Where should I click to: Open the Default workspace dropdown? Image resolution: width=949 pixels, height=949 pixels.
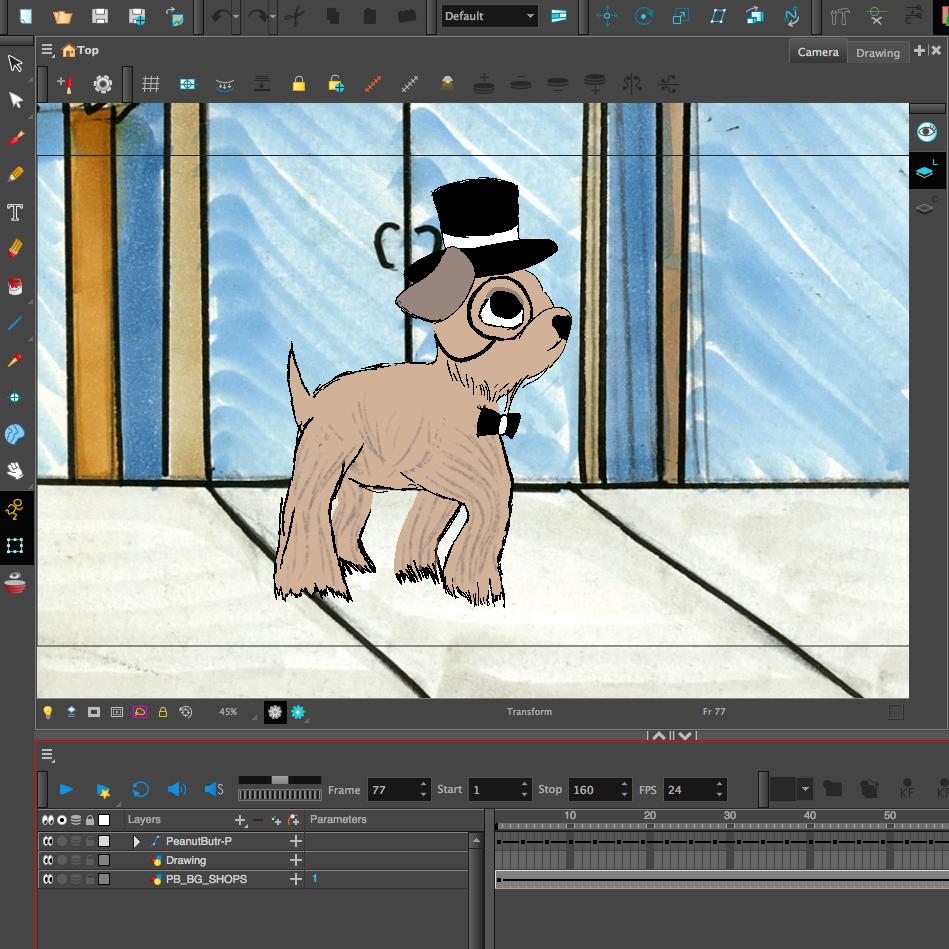[490, 16]
